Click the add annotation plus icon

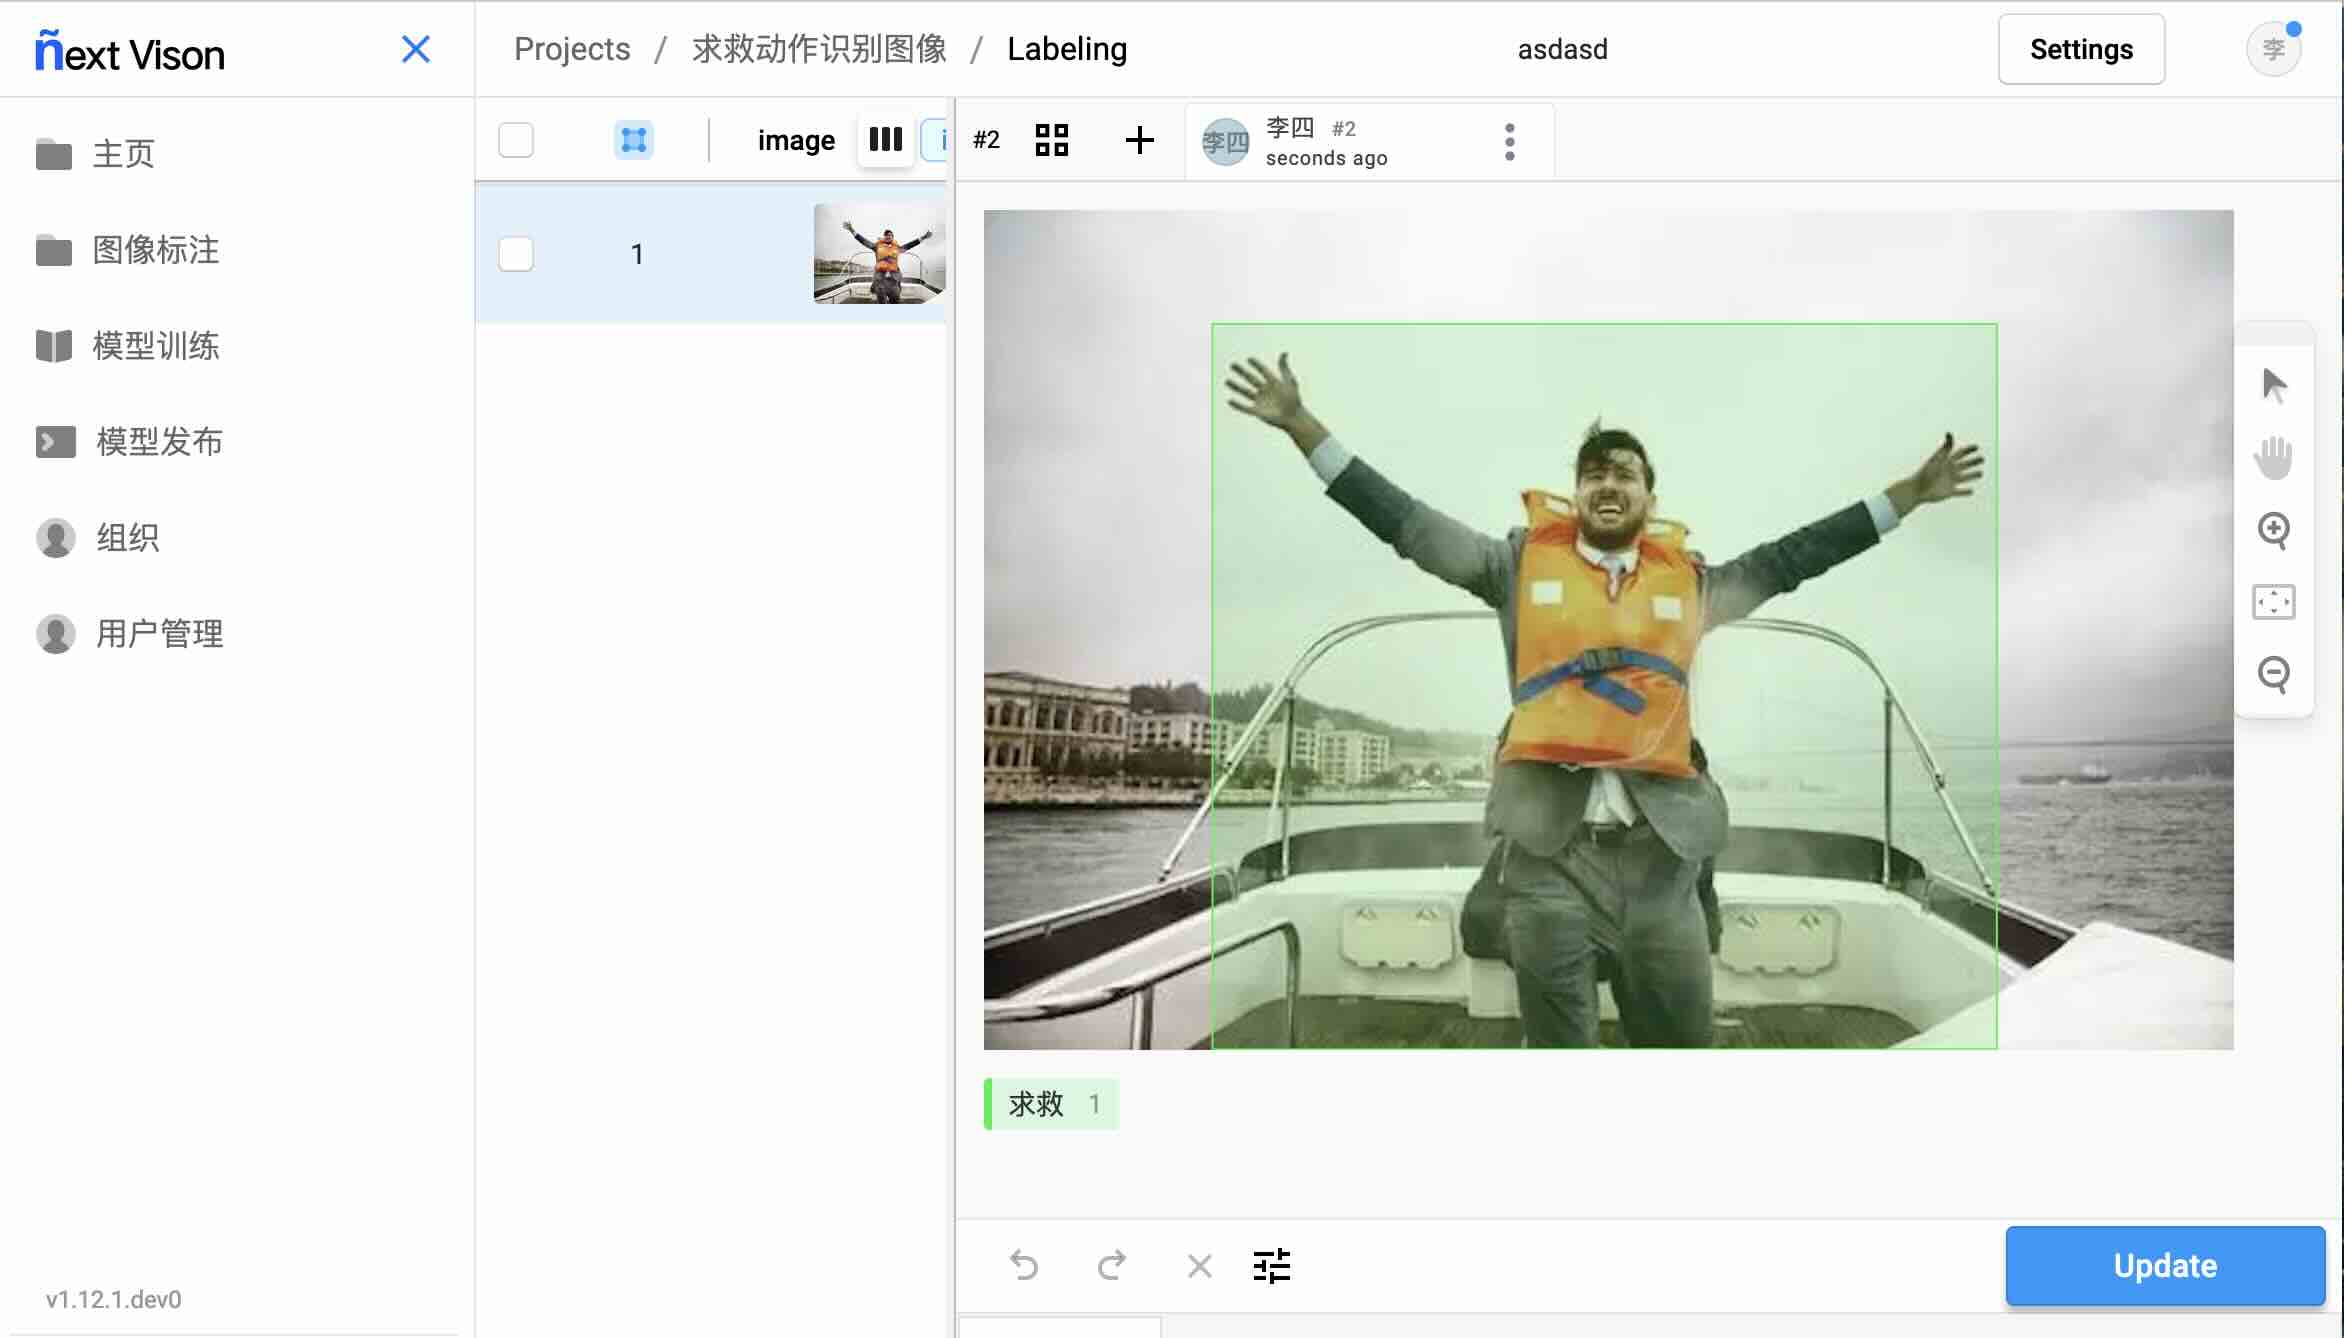(1140, 140)
